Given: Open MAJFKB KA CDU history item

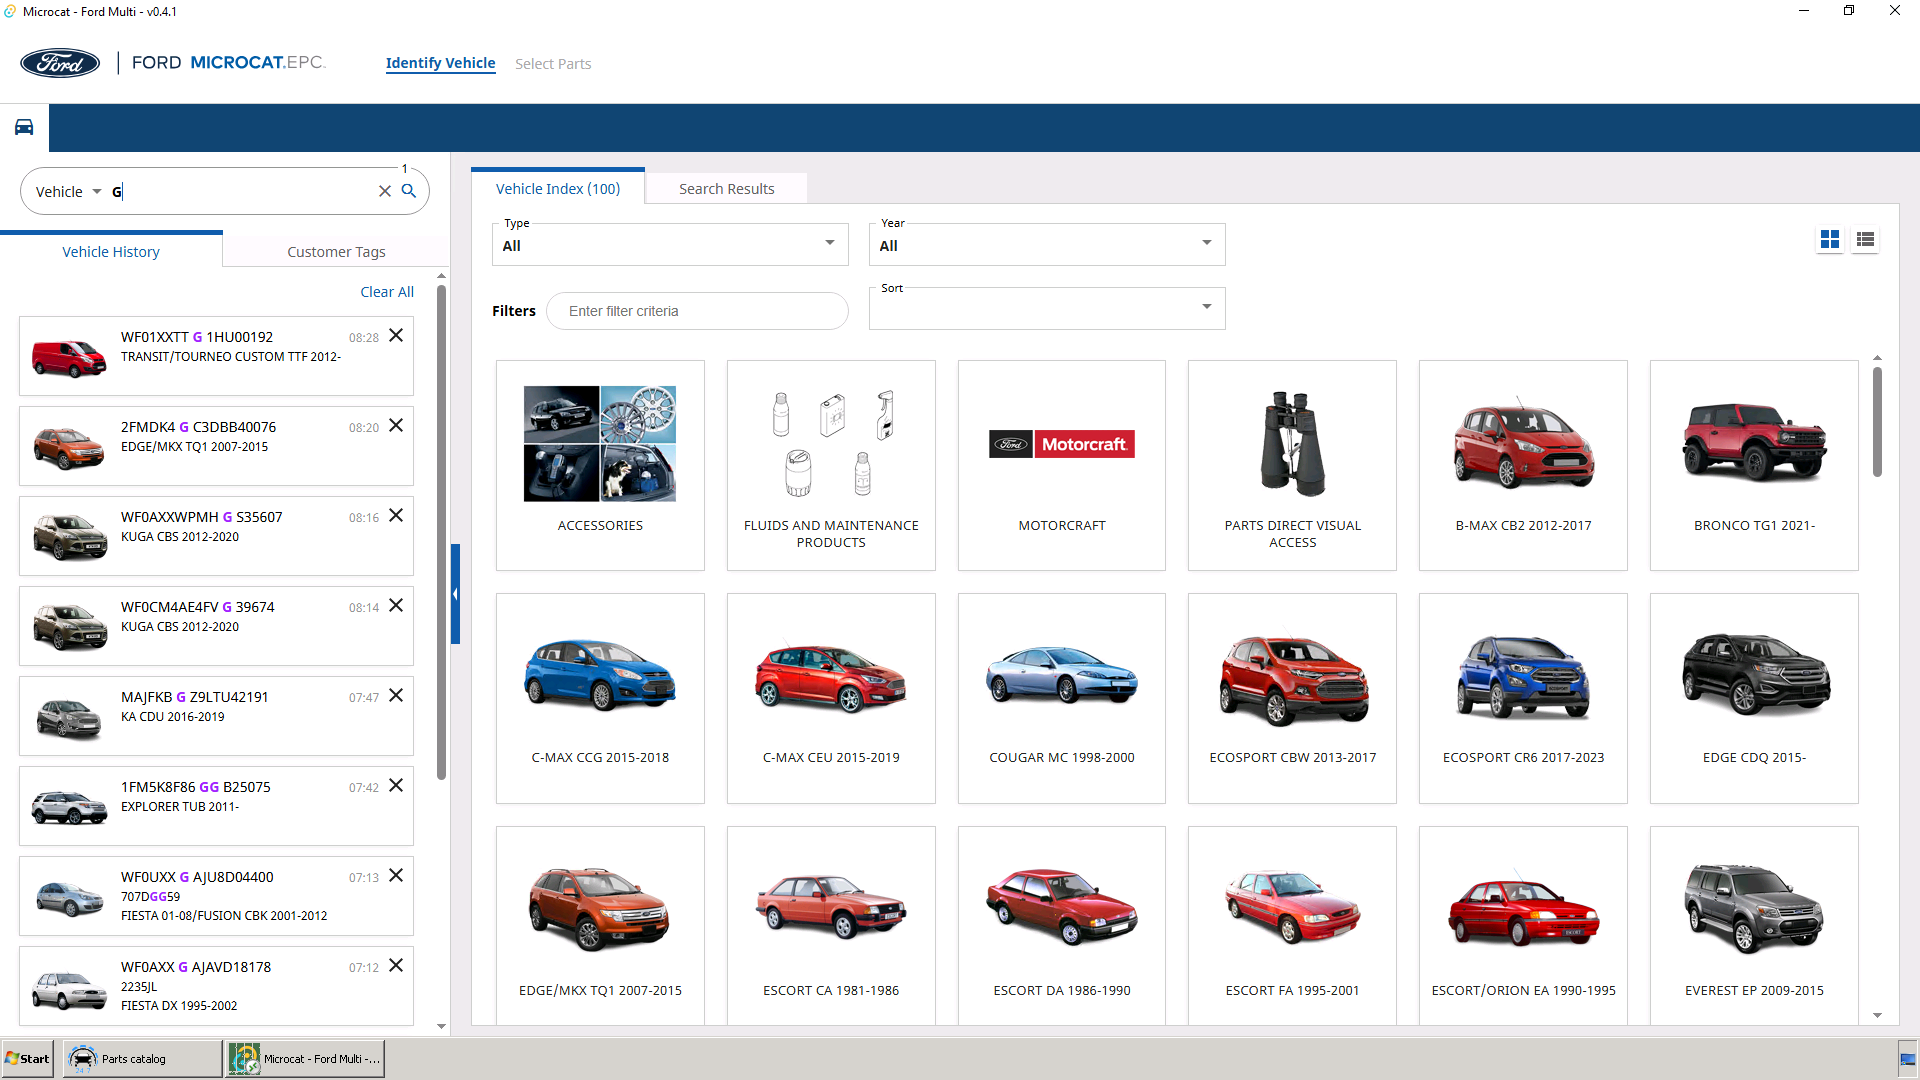Looking at the screenshot, I should click(x=216, y=716).
